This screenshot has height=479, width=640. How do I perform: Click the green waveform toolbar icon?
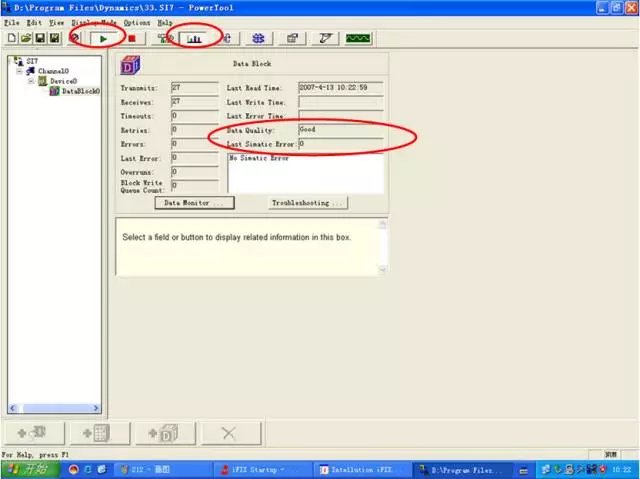359,38
